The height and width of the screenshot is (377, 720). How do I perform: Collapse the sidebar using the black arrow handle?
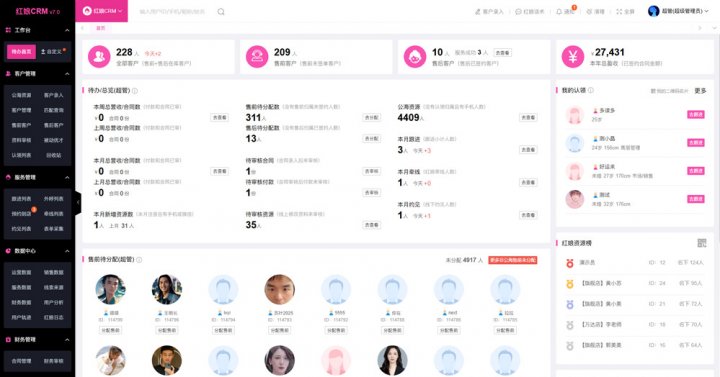[78, 202]
